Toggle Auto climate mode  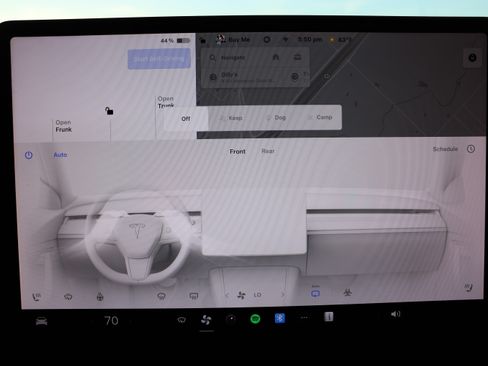[60, 155]
